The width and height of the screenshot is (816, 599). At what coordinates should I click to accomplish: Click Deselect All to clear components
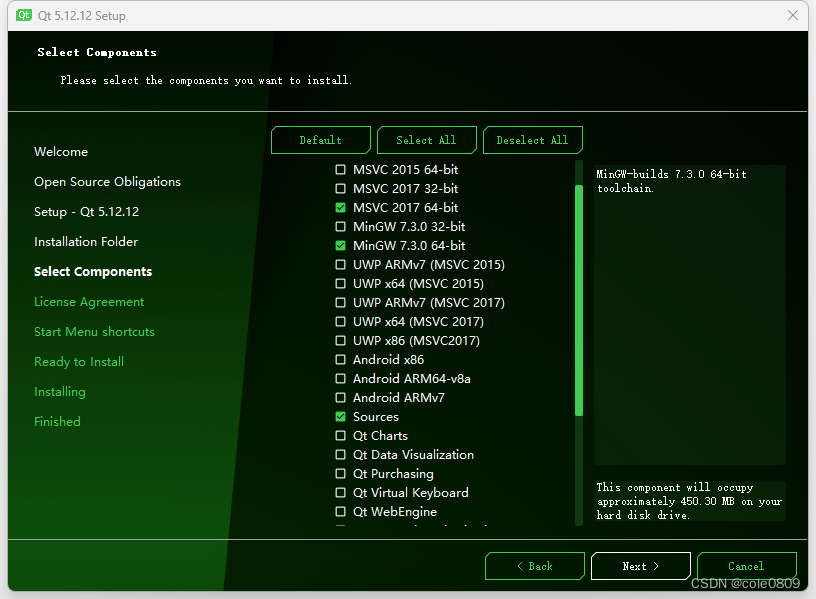click(x=532, y=140)
